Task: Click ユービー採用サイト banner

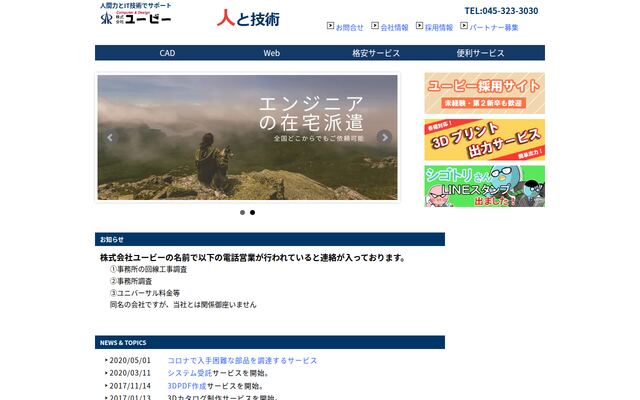Action: coord(484,93)
